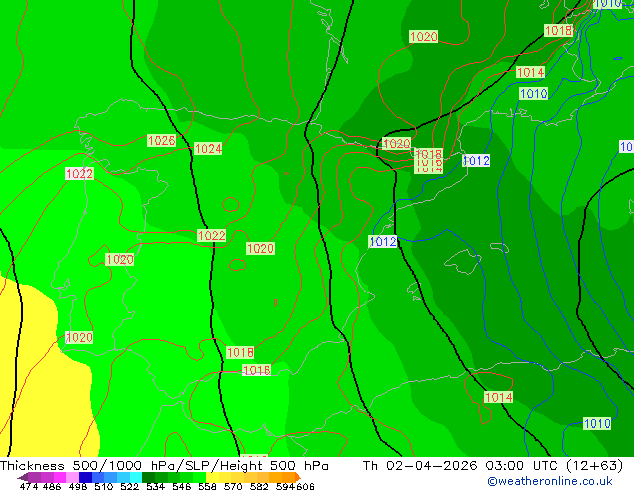Screen dimensions: 634x490
Task: Select the darkest green swatch above 534 in the legend
Action: [x=148, y=477]
